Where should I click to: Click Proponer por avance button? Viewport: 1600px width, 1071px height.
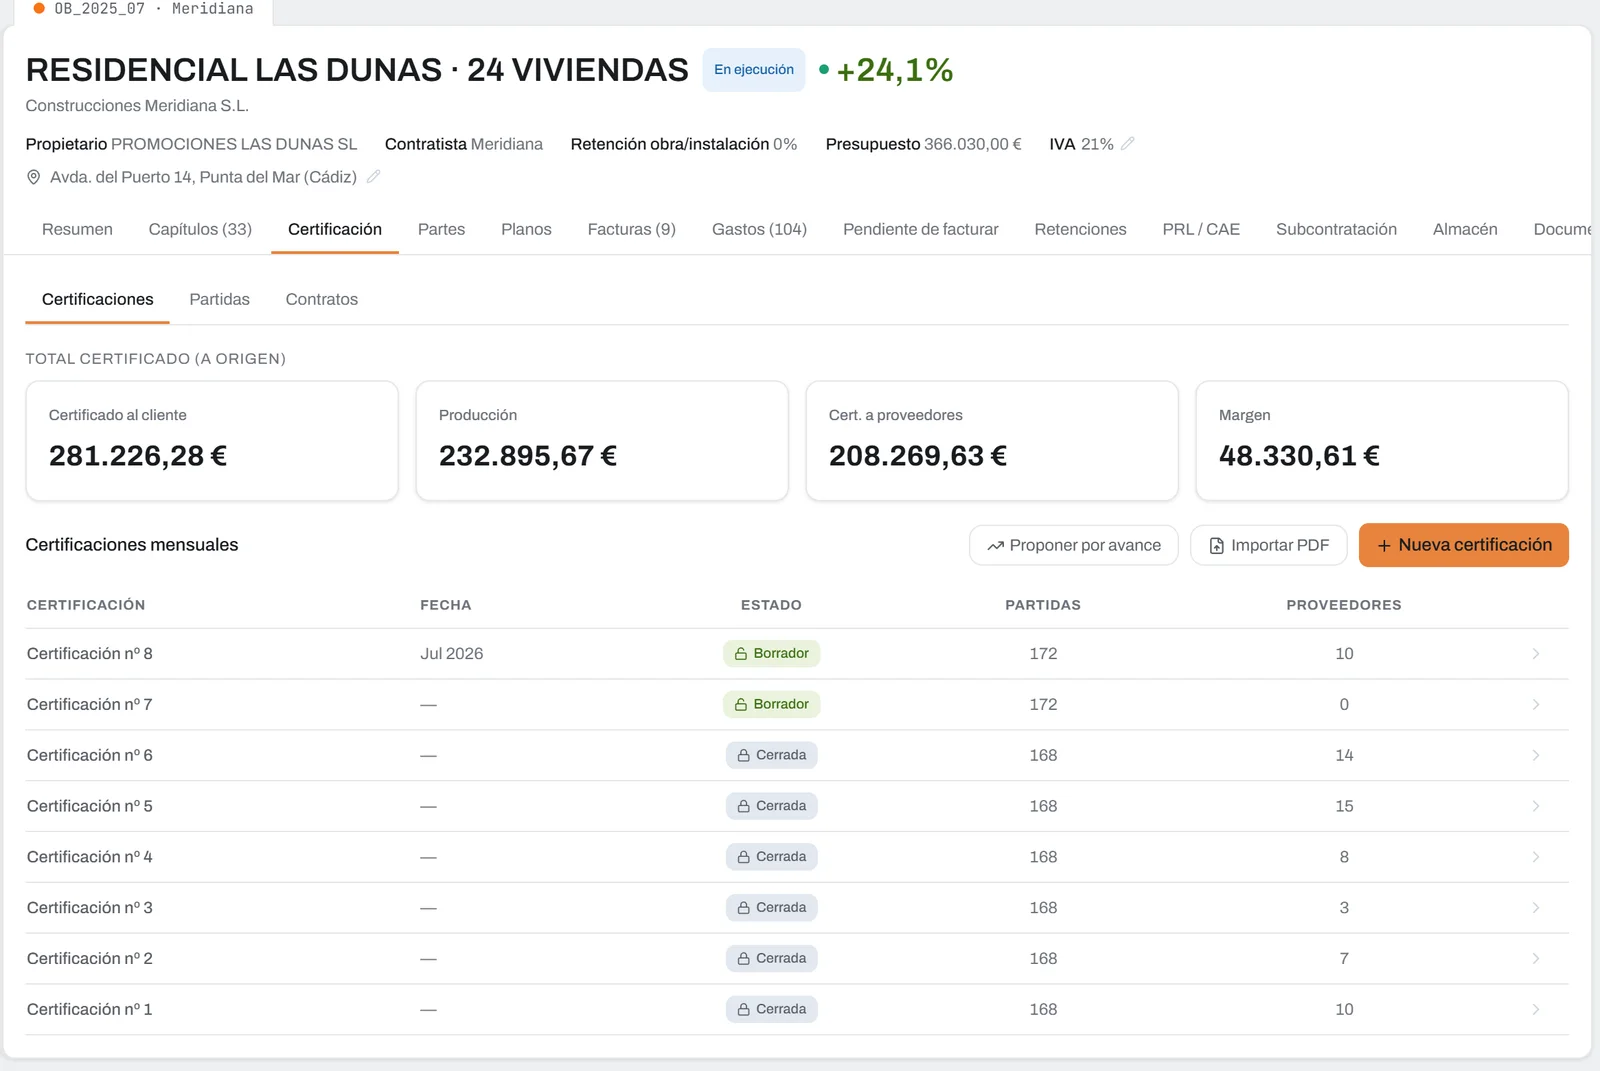pyautogui.click(x=1073, y=545)
